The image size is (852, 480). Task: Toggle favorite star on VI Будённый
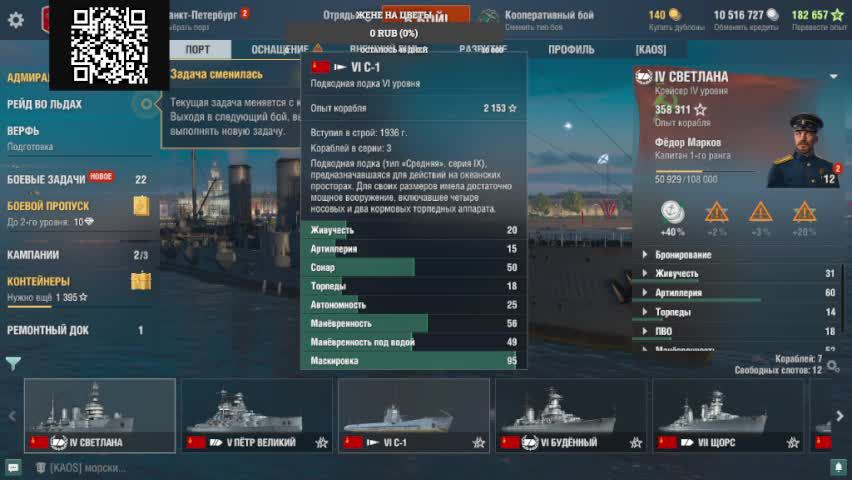(x=636, y=442)
